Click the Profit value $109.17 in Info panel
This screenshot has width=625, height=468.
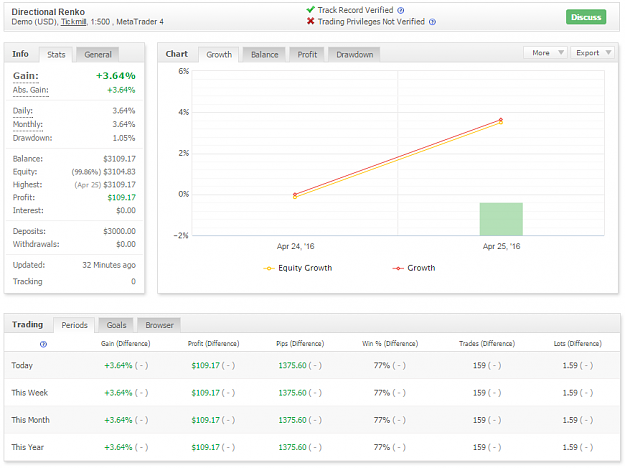click(x=122, y=198)
